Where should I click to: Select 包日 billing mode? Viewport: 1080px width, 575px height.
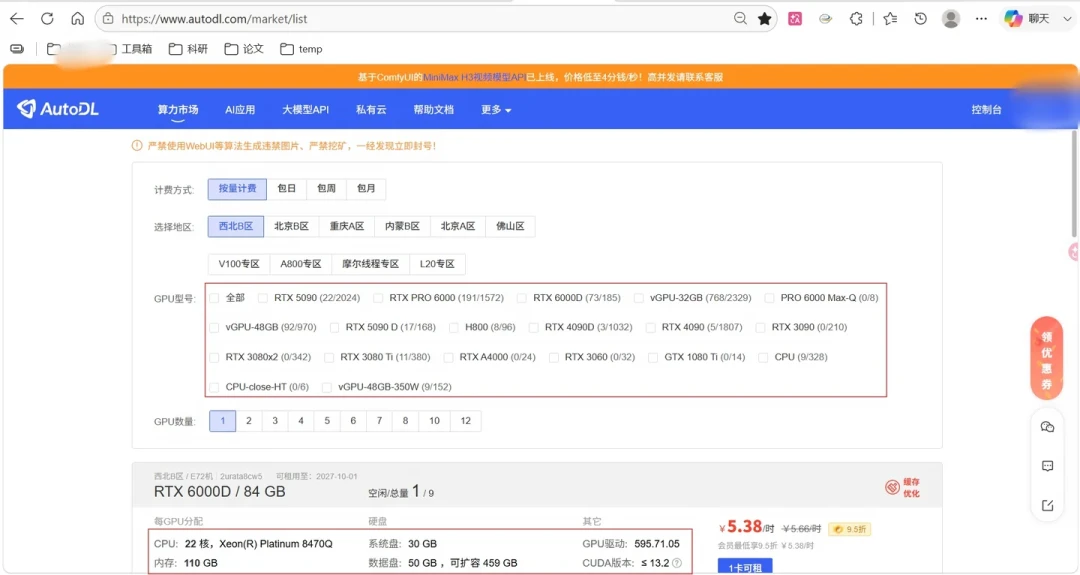click(287, 189)
